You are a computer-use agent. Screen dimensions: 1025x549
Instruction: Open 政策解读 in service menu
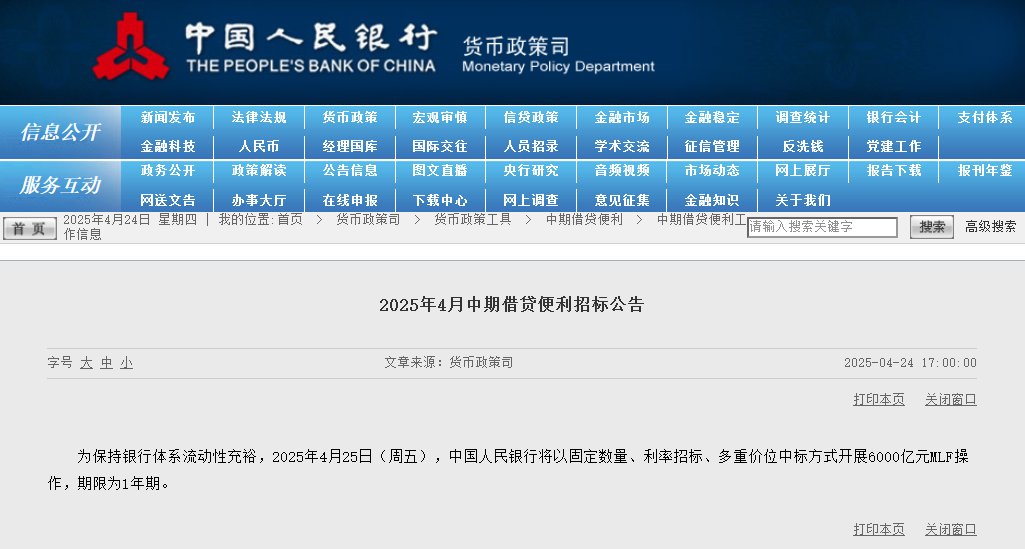tap(259, 171)
